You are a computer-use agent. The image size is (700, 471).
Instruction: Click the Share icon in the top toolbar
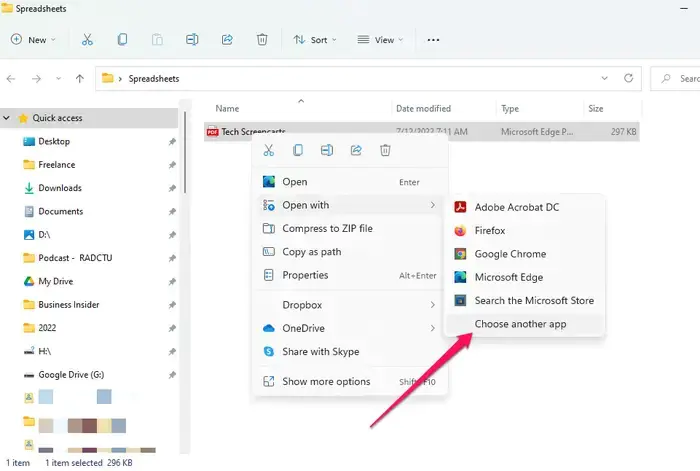pyautogui.click(x=227, y=40)
